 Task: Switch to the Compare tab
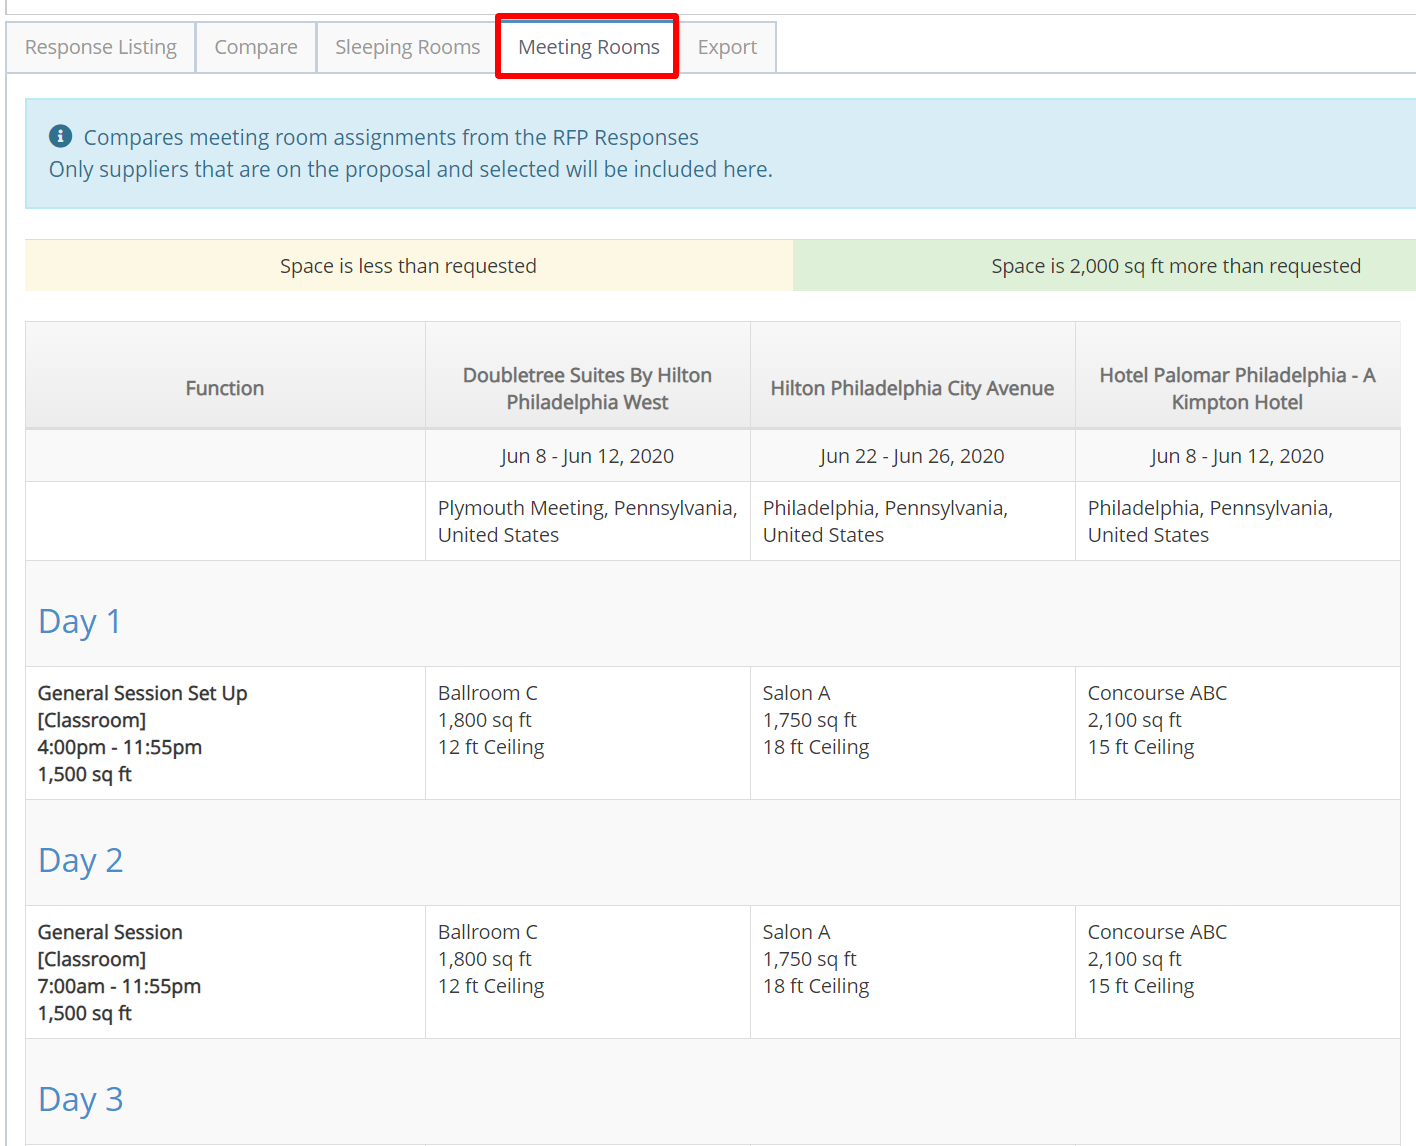click(x=256, y=48)
